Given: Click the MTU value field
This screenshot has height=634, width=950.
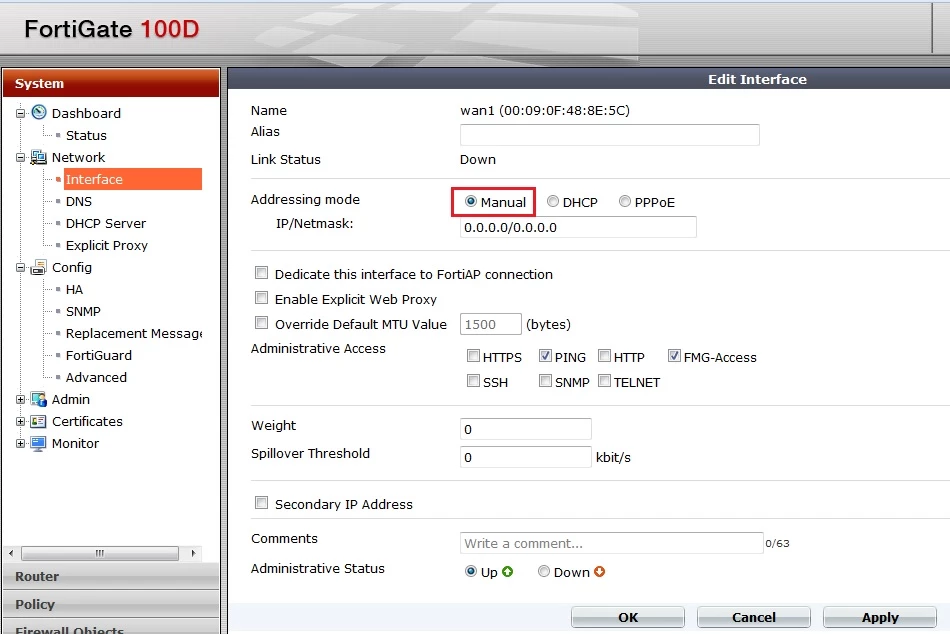Looking at the screenshot, I should coord(491,324).
